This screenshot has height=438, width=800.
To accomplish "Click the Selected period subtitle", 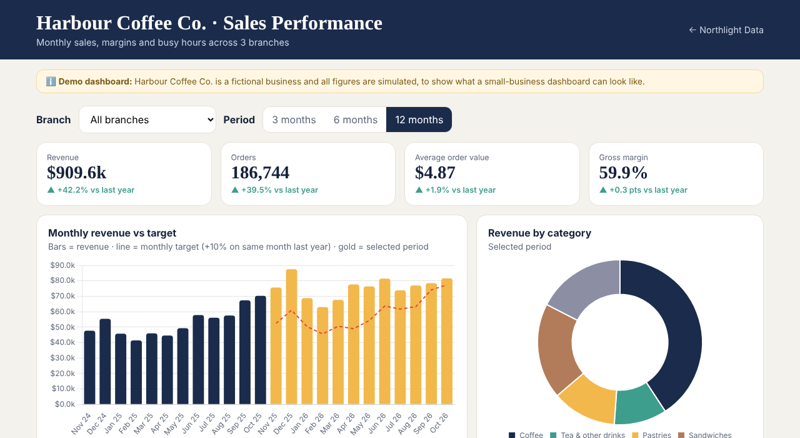I will tap(519, 247).
